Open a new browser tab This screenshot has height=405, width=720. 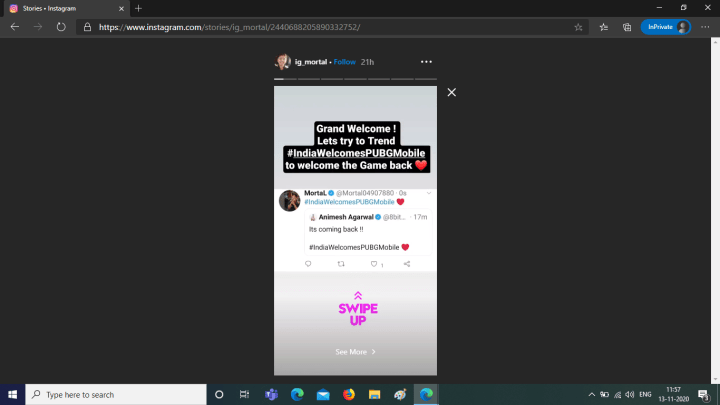coord(138,8)
